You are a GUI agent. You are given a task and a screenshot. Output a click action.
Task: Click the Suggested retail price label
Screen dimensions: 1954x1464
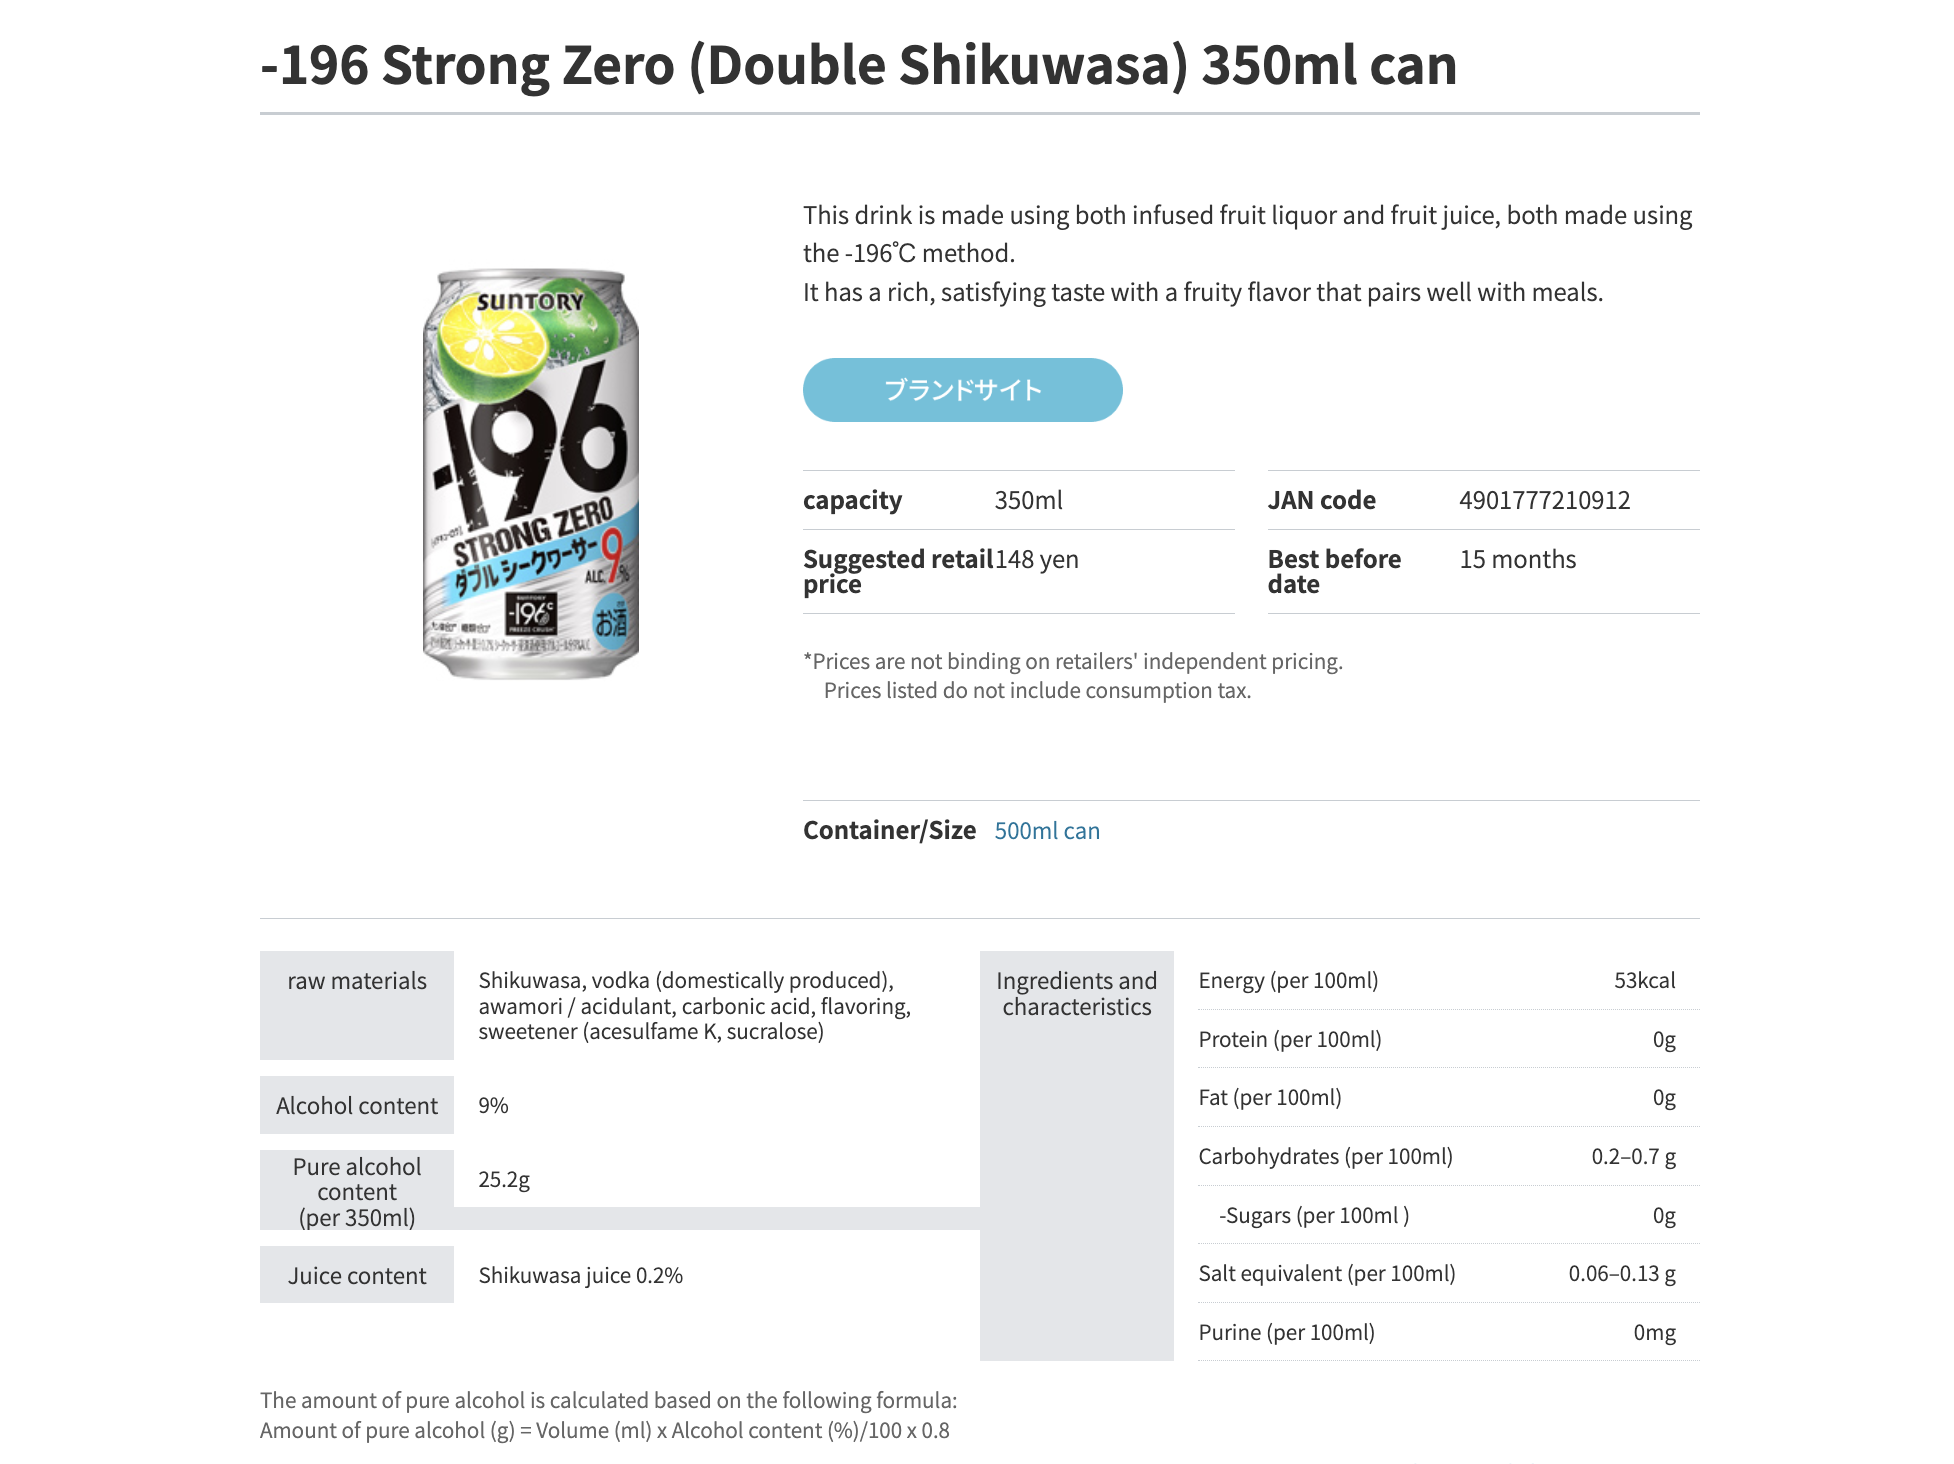click(x=896, y=570)
